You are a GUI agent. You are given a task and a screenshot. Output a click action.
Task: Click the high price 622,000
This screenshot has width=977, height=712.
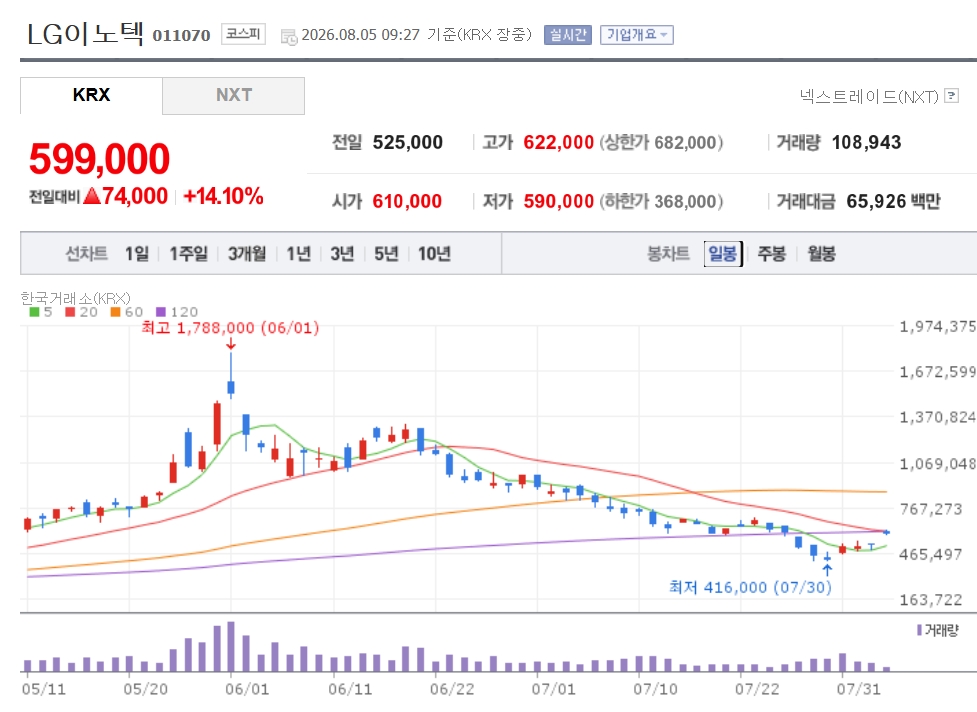(558, 143)
